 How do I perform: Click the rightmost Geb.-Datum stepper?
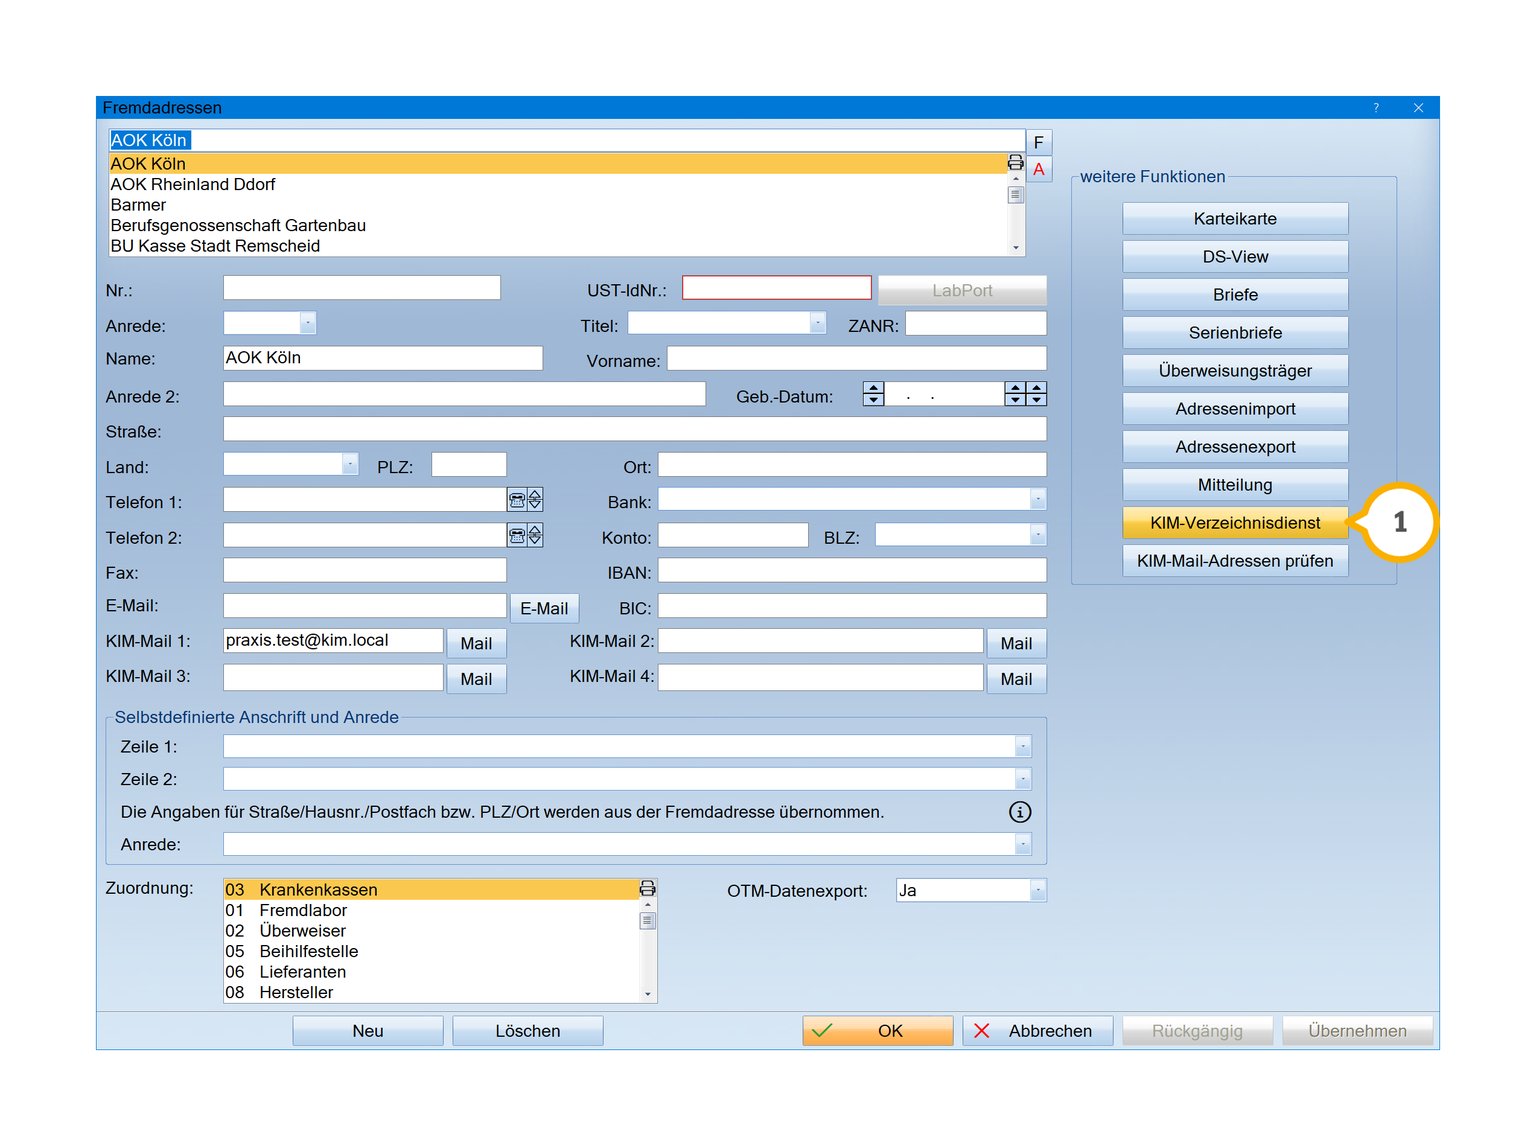1037,394
